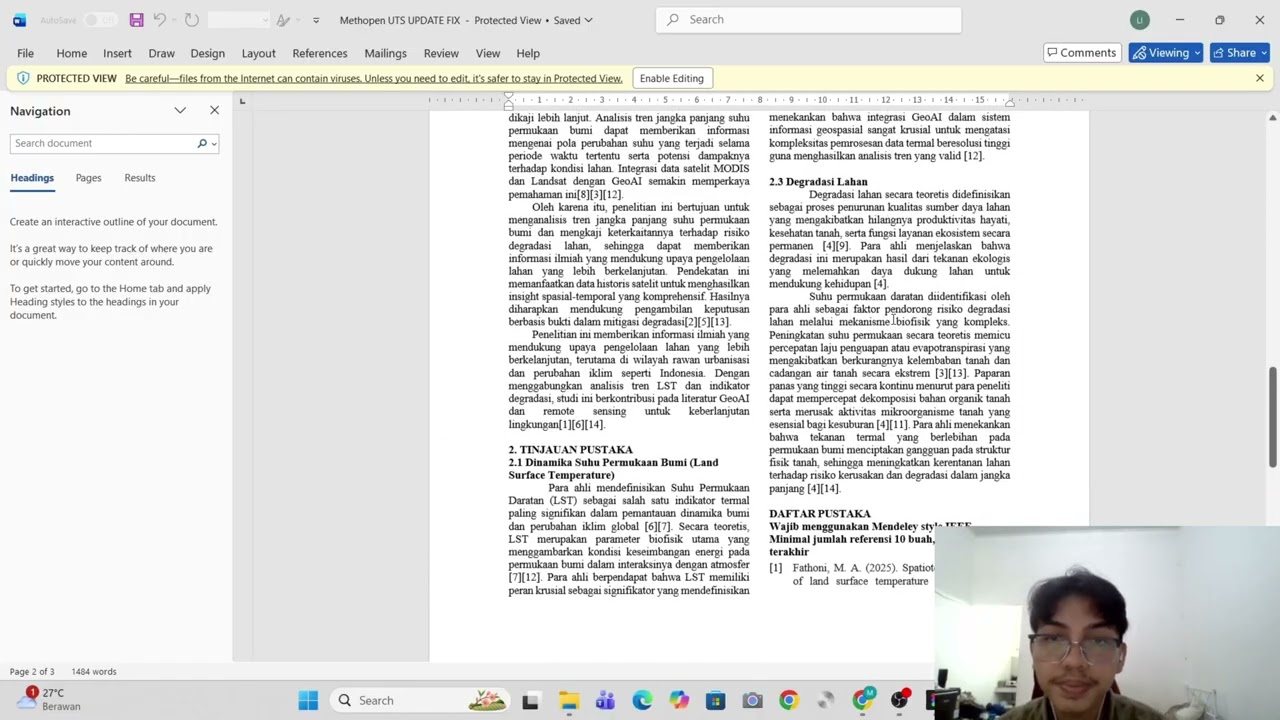This screenshot has width=1280, height=720.
Task: Click the Undo arrow icon
Action: point(159,20)
